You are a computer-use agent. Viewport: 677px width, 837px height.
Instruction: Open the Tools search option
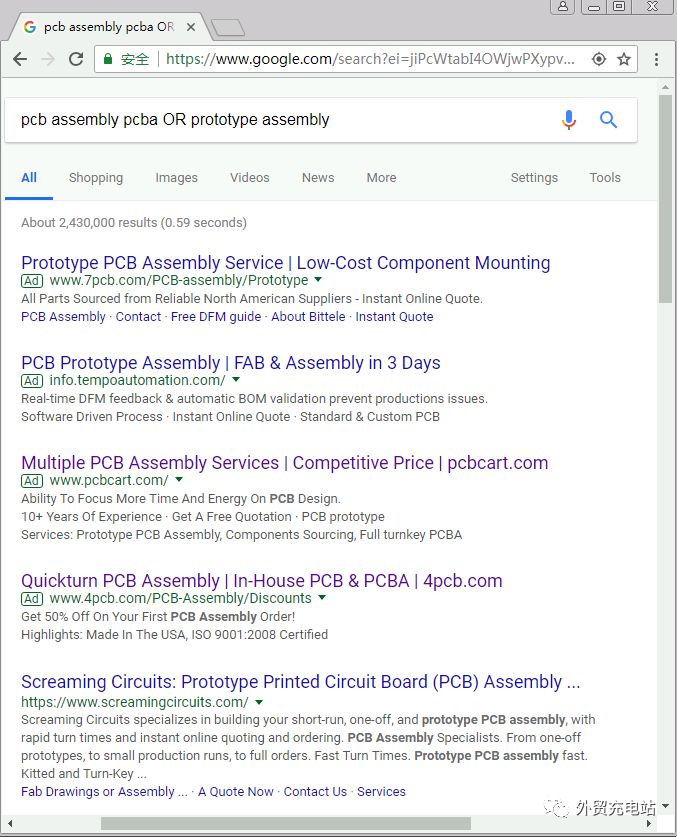pos(605,178)
